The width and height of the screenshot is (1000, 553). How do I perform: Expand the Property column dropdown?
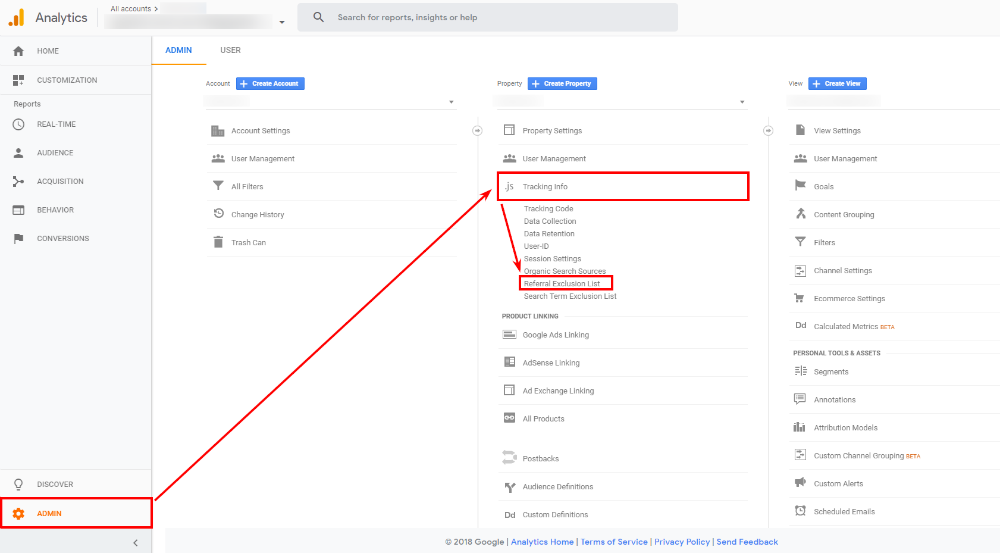[742, 102]
